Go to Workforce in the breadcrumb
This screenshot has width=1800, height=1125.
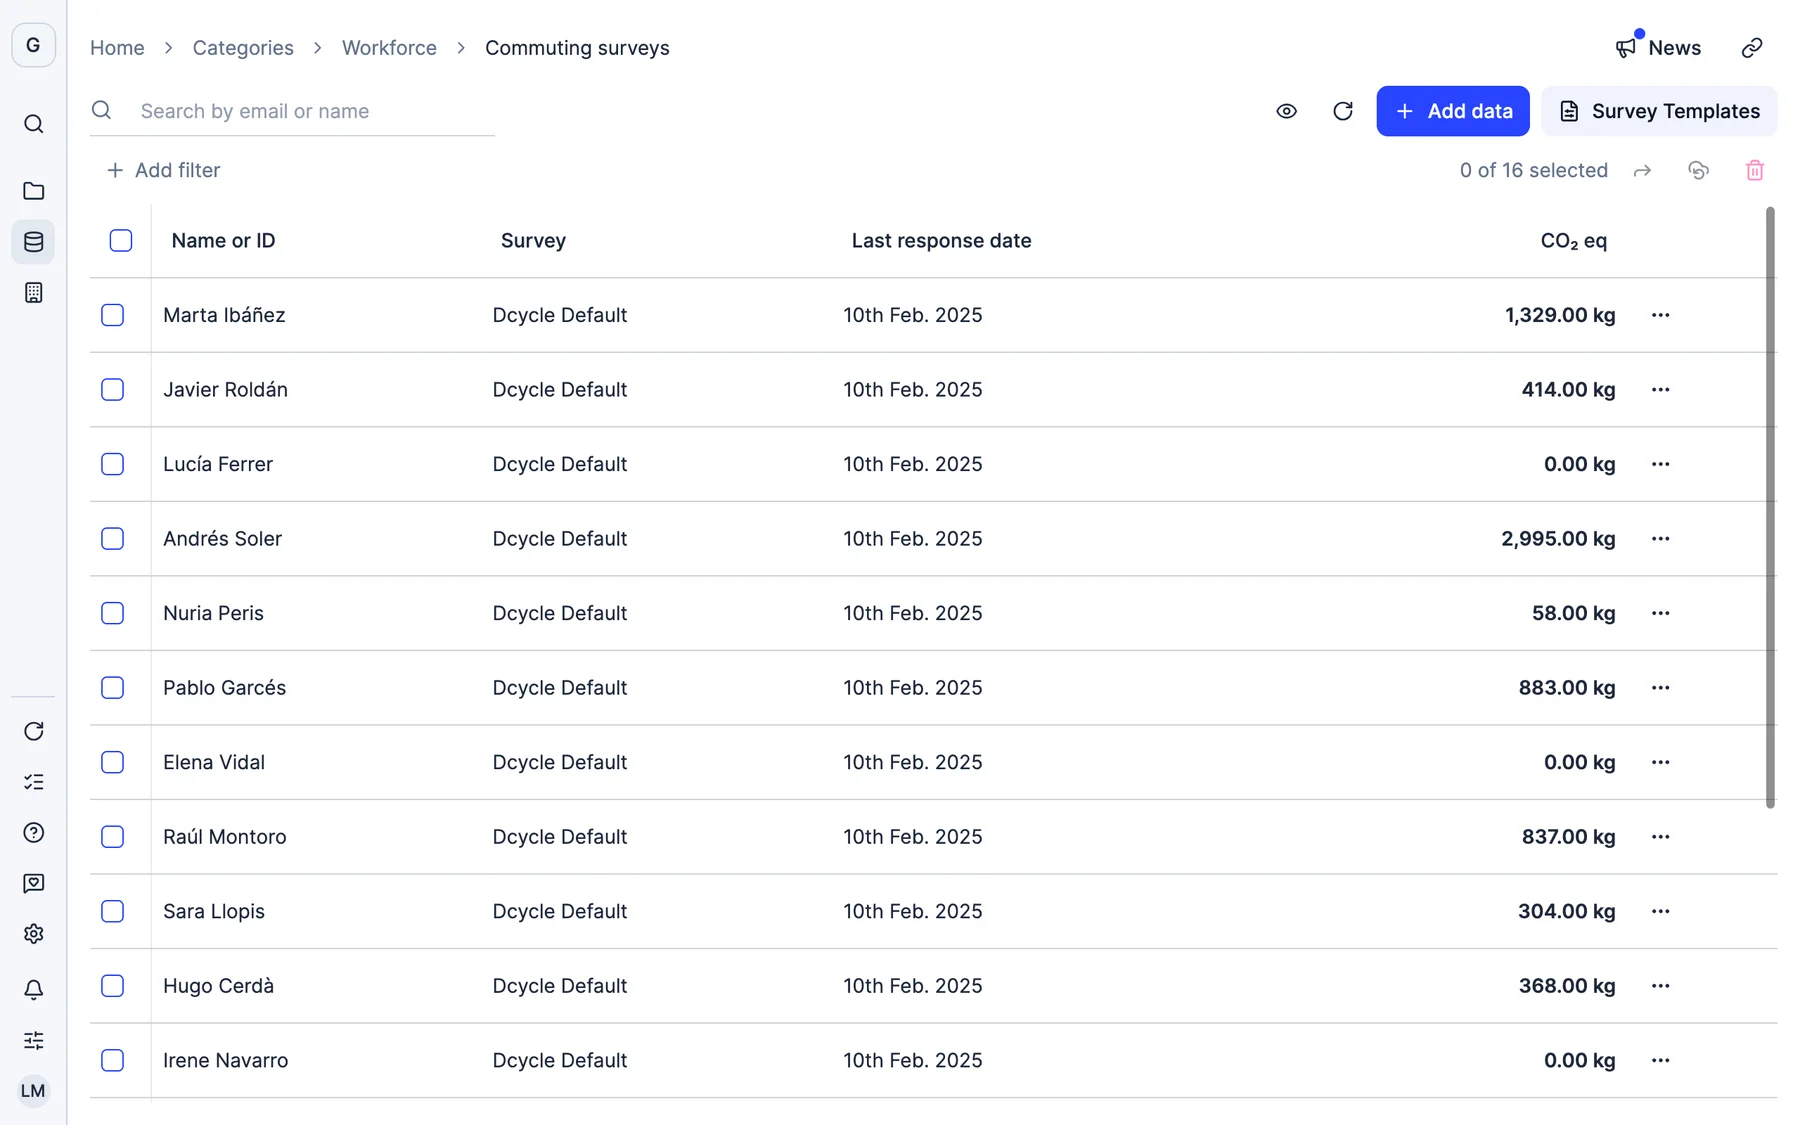389,48
